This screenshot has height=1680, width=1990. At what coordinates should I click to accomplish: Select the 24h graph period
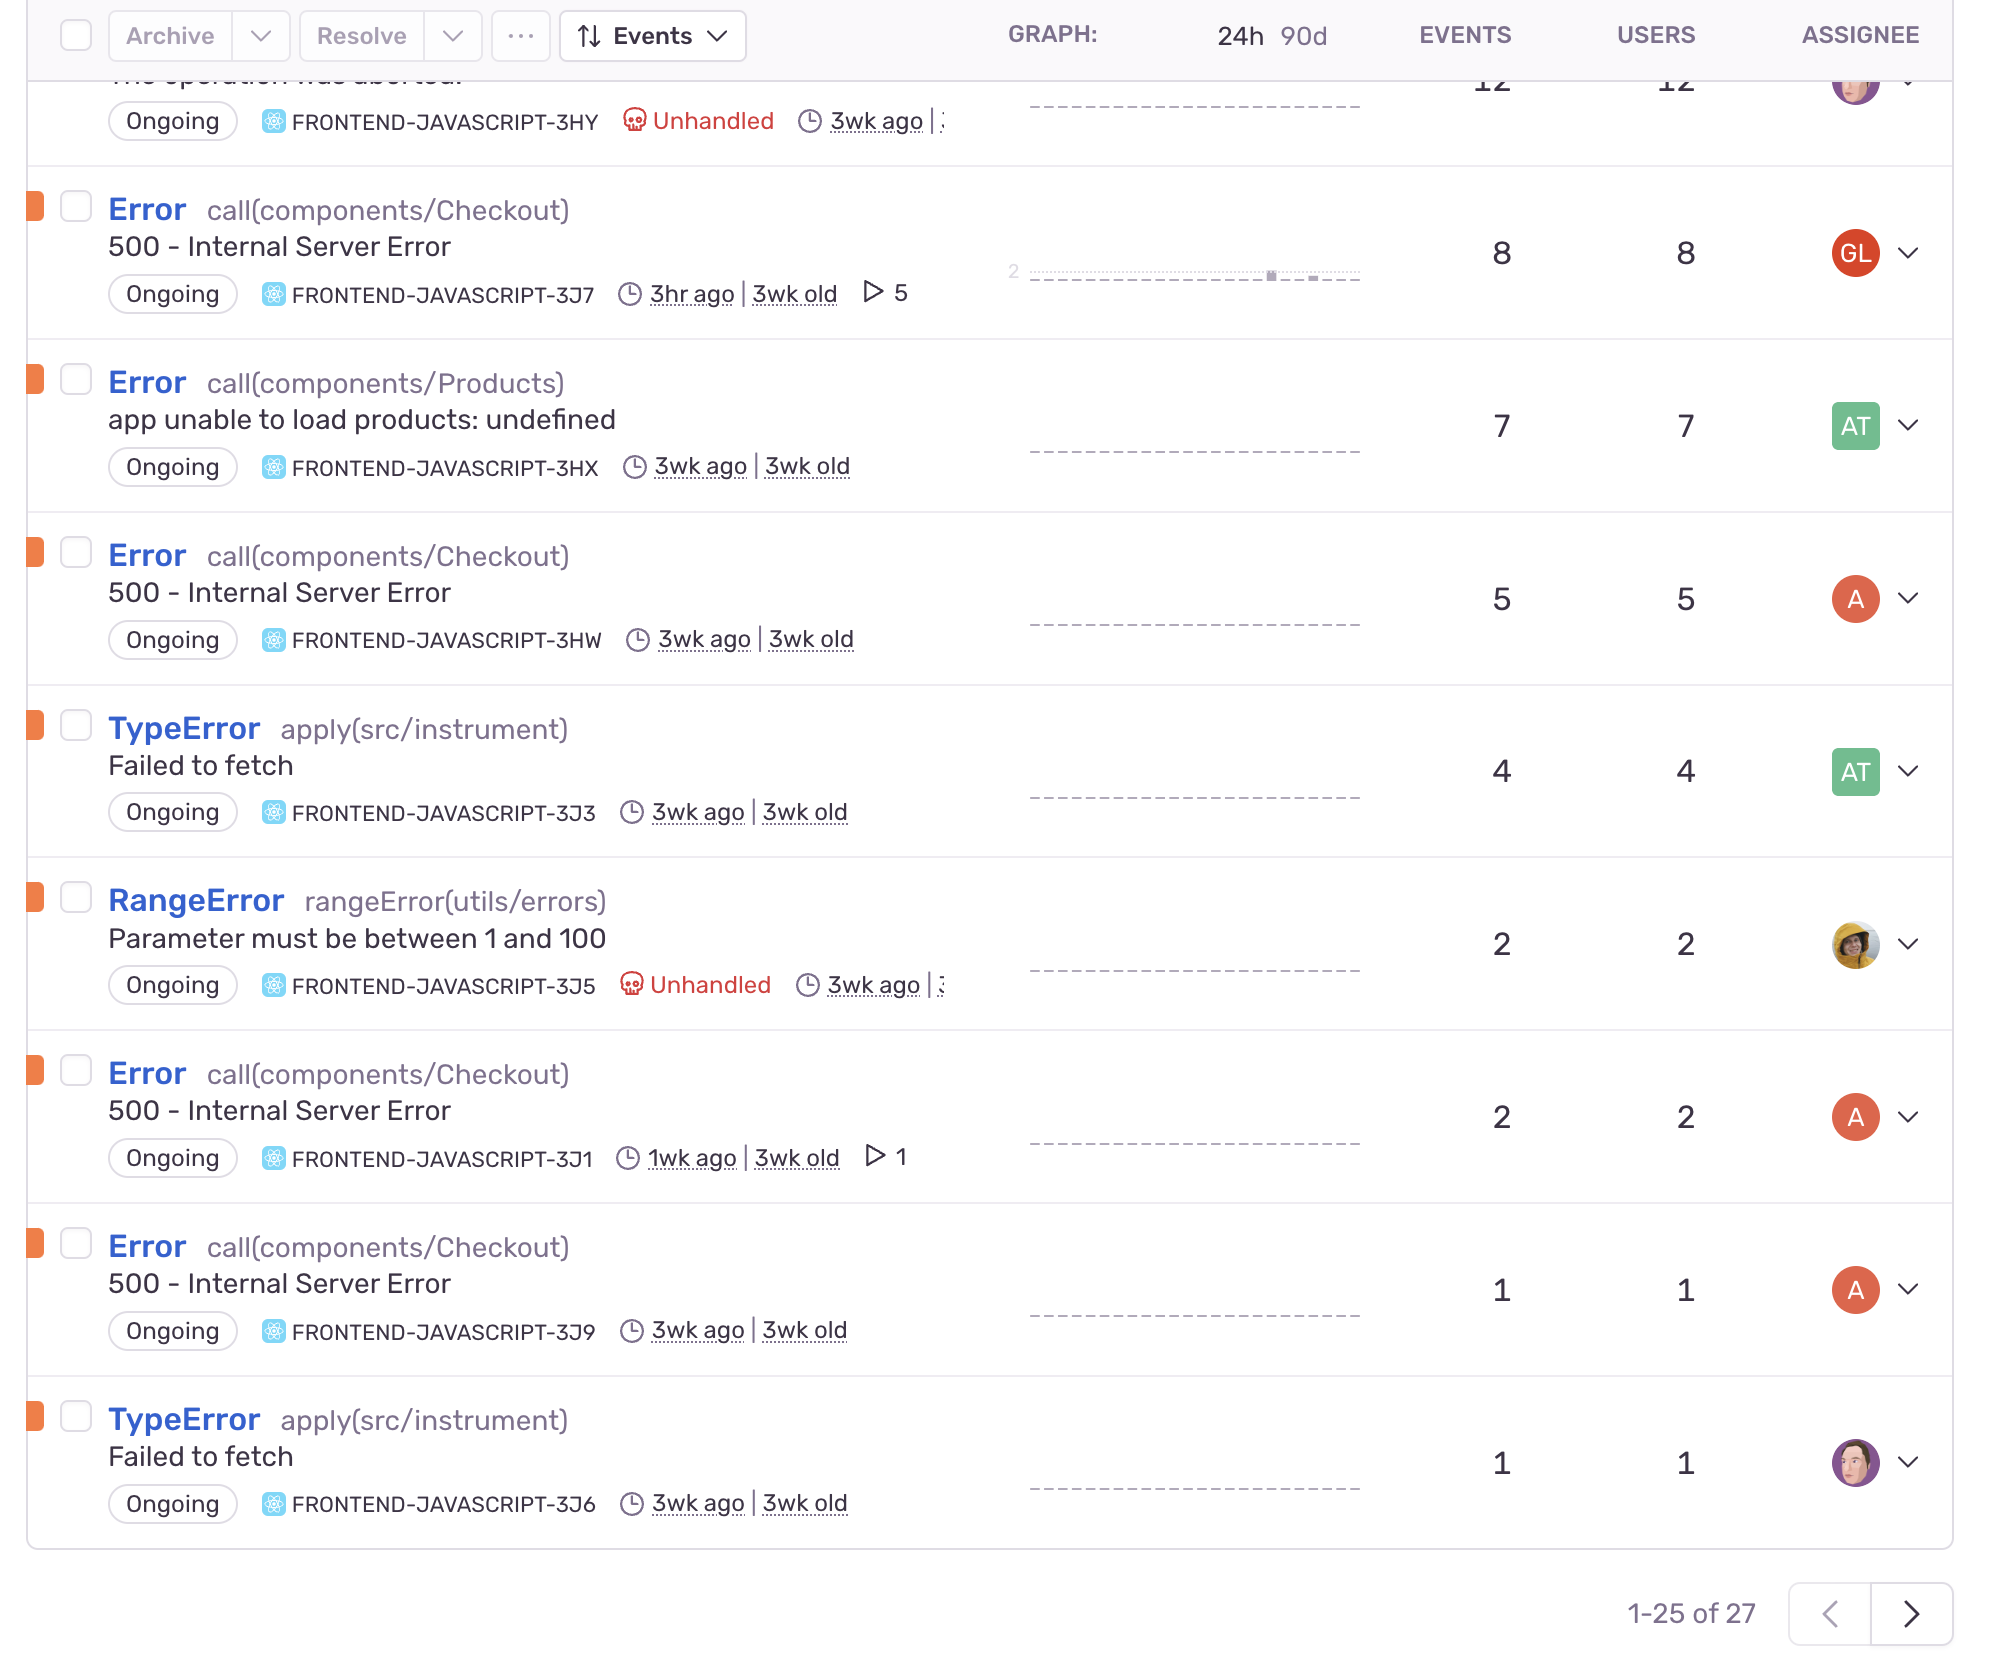click(1240, 36)
